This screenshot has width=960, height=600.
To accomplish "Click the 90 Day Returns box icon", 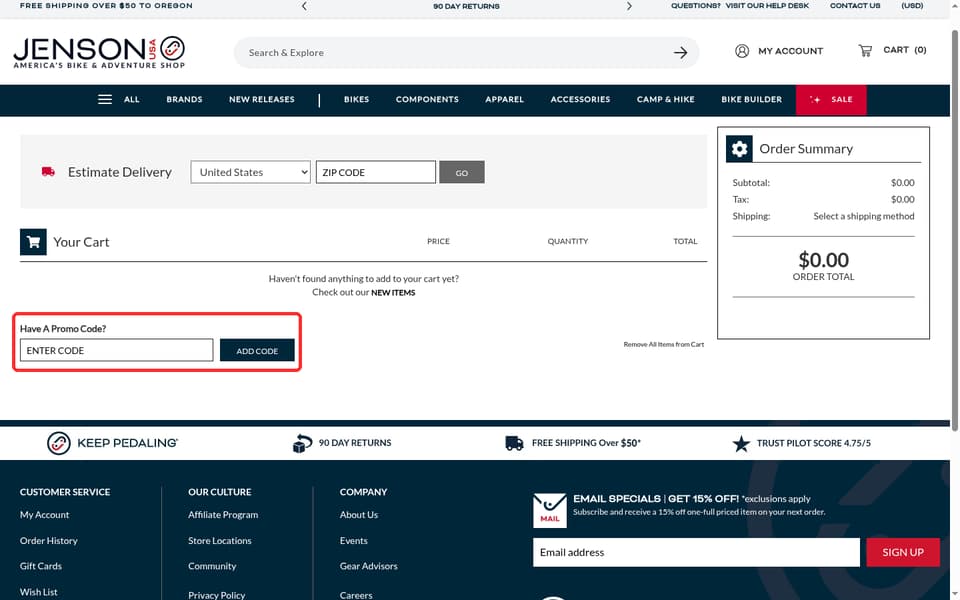I will tap(302, 443).
